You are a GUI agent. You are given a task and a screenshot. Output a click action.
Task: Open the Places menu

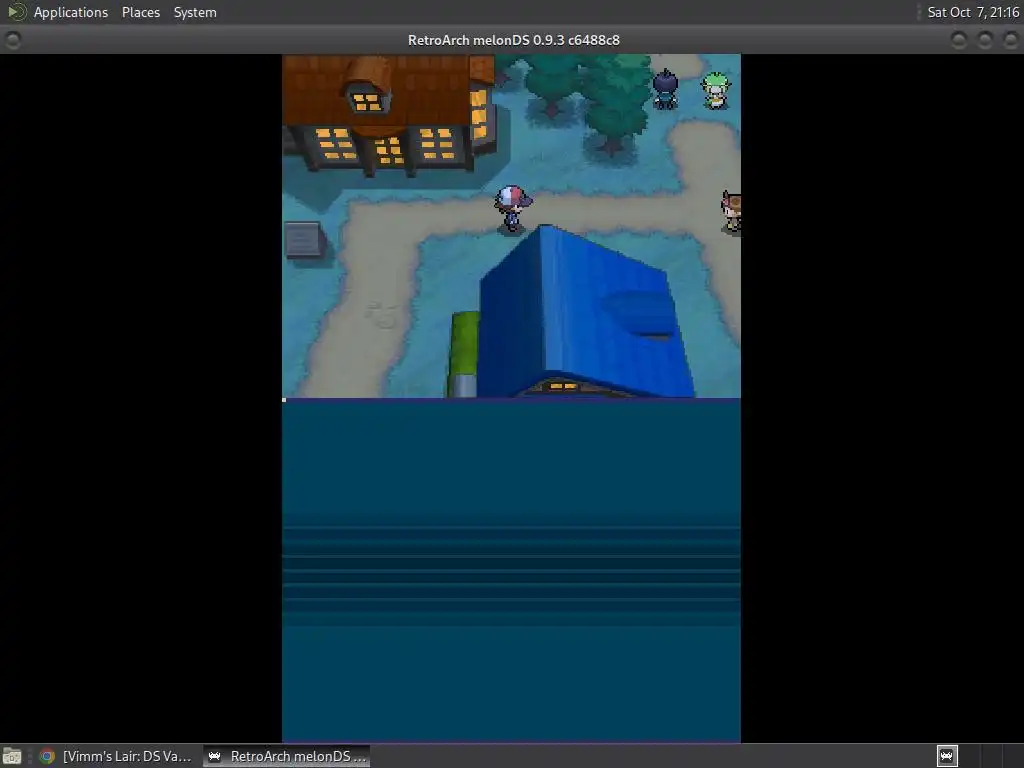[x=140, y=12]
